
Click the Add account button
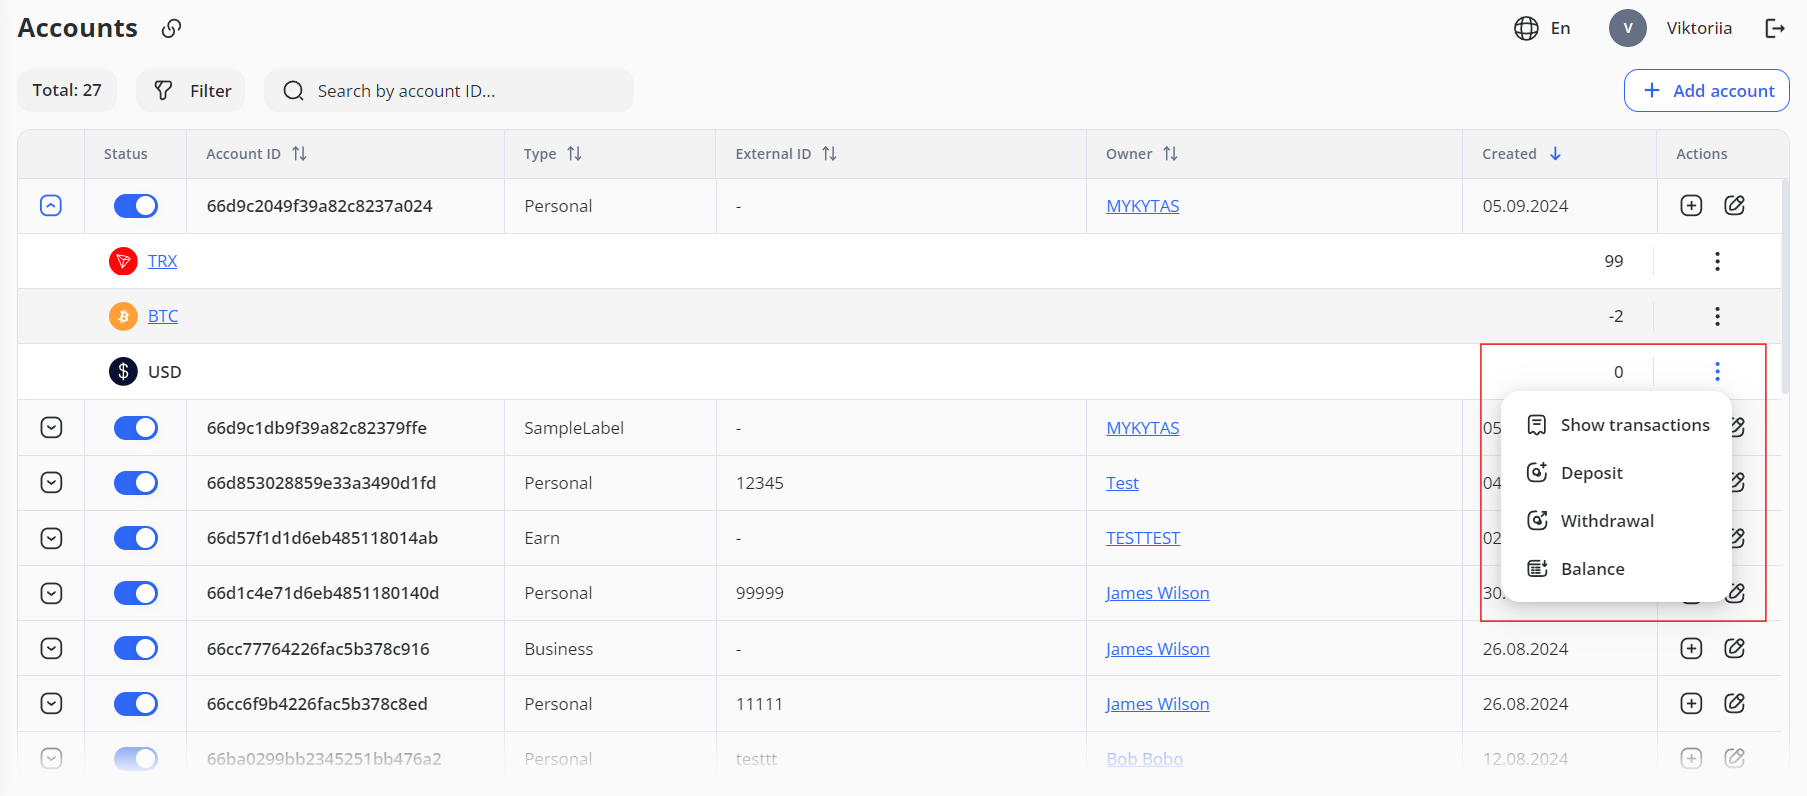coord(1707,90)
